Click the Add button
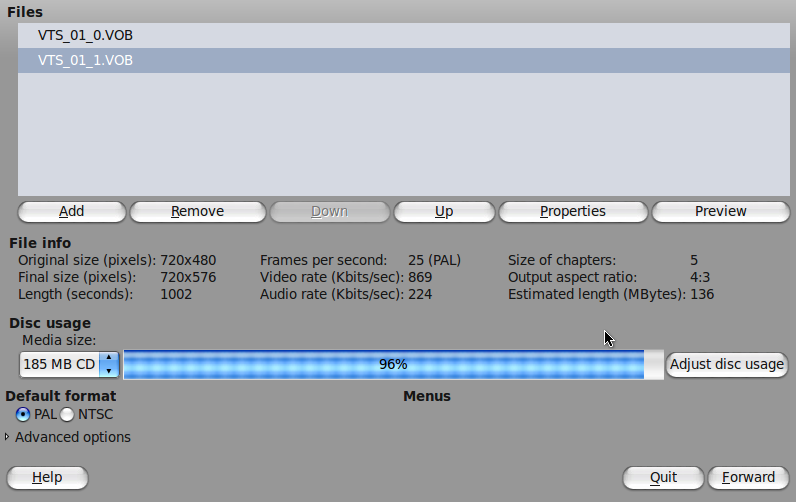 tap(72, 212)
